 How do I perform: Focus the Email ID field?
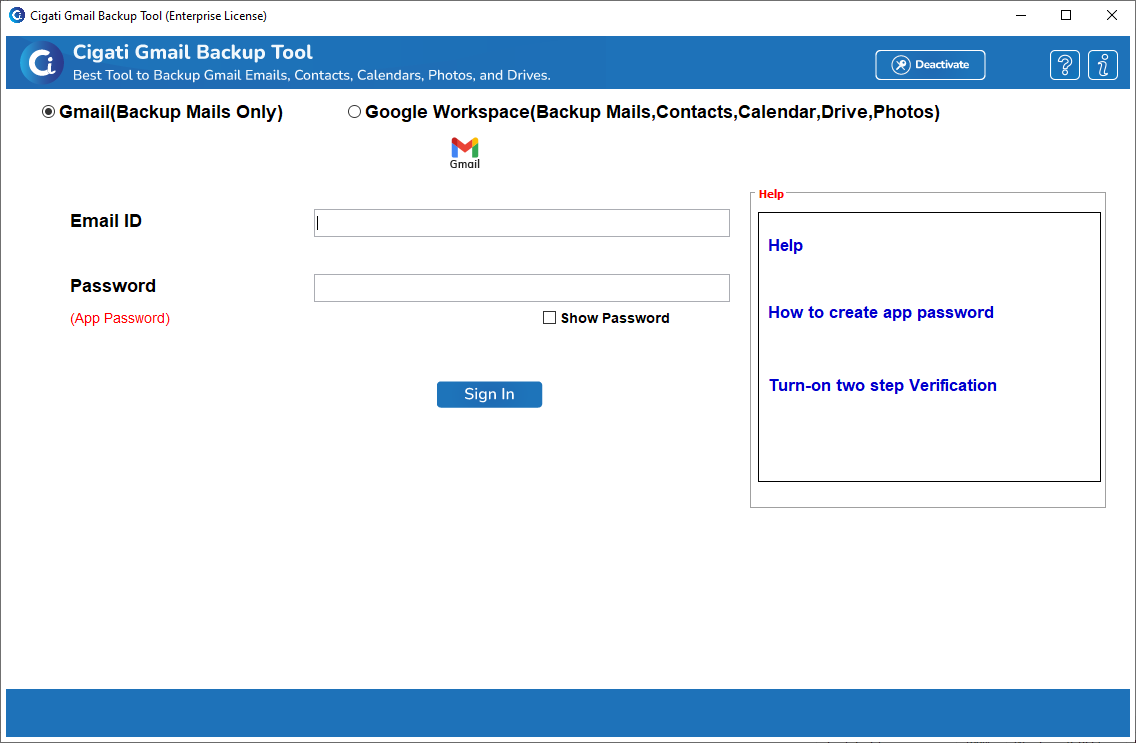[522, 223]
